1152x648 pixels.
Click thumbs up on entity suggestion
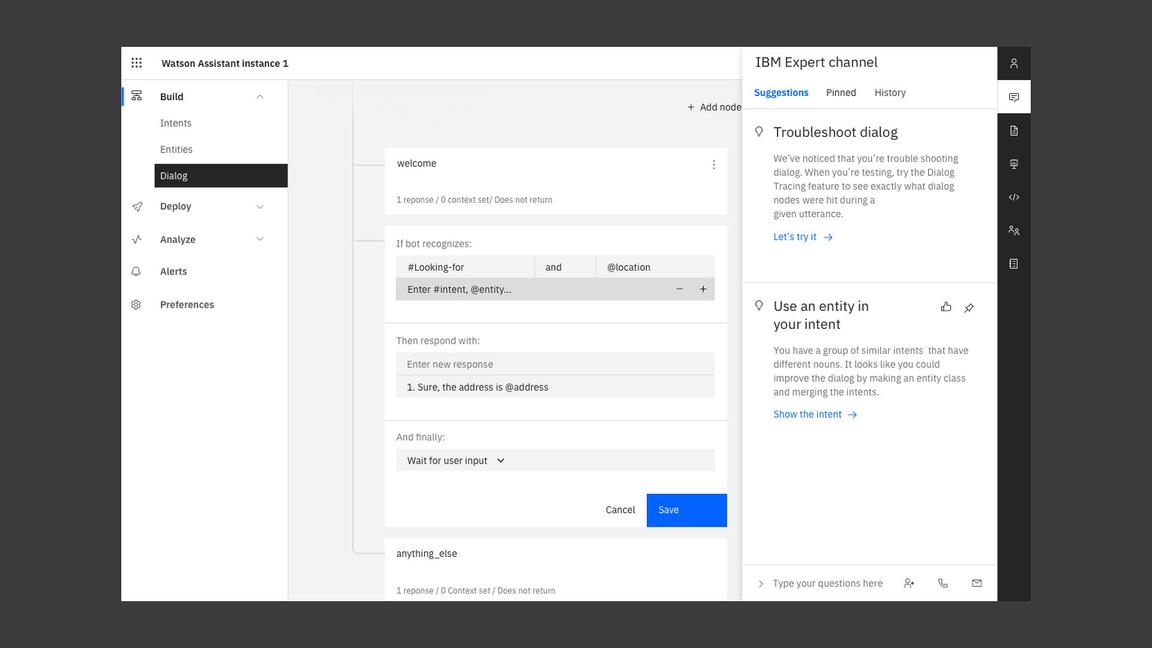pyautogui.click(x=946, y=307)
